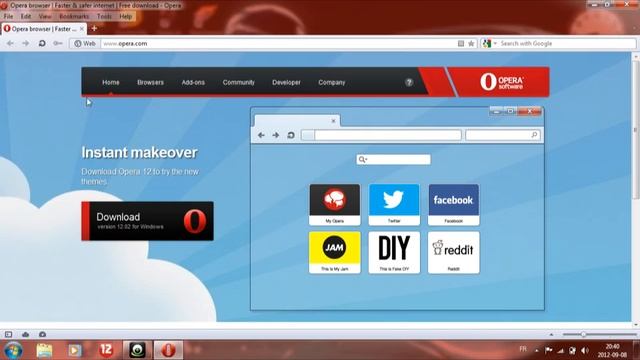Click the Facebook speed dial thumbnail
Screen dimensions: 640x360
pyautogui.click(x=453, y=204)
